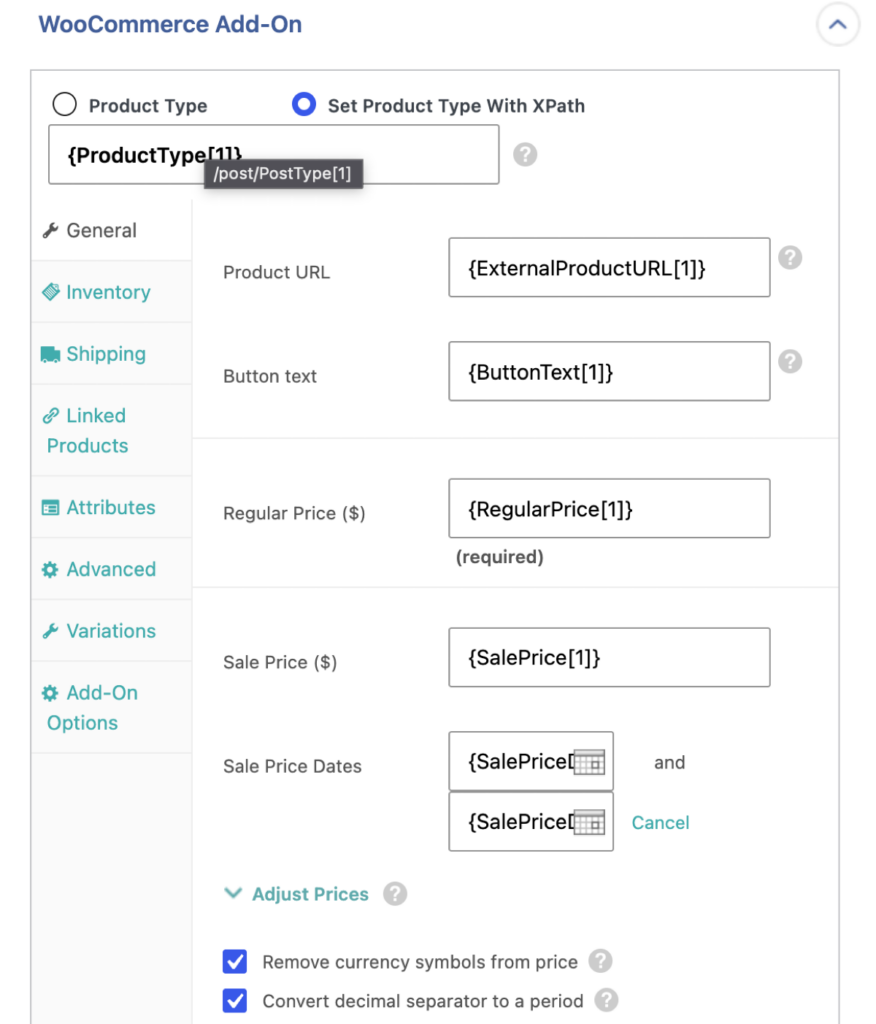The height and width of the screenshot is (1024, 876).
Task: Click the first Sale Price Dates field
Action: tap(530, 761)
